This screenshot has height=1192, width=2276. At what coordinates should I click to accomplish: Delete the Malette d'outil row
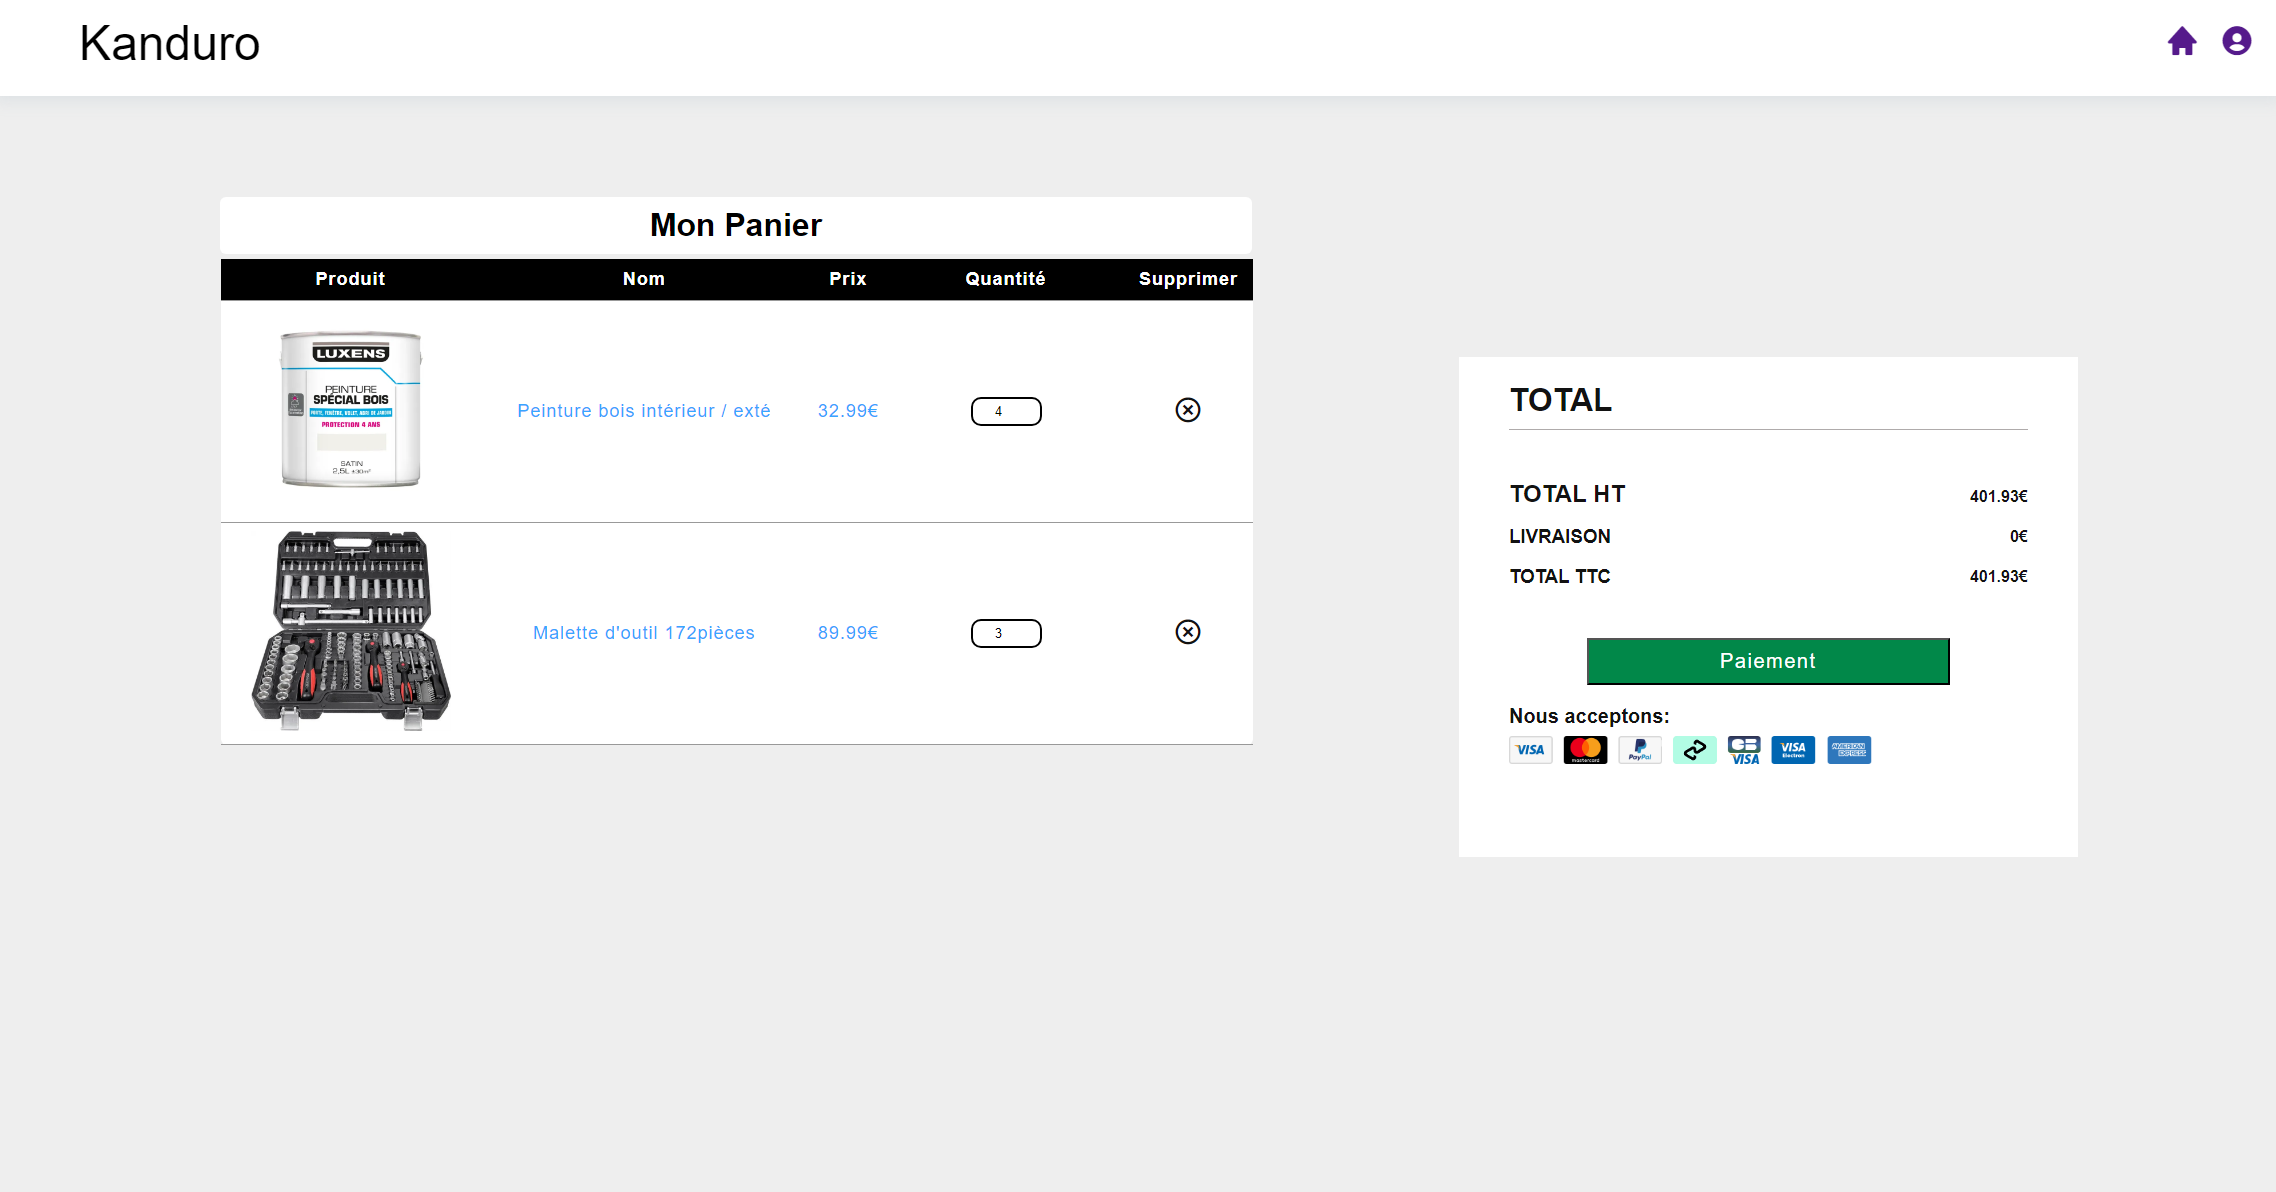1187,632
